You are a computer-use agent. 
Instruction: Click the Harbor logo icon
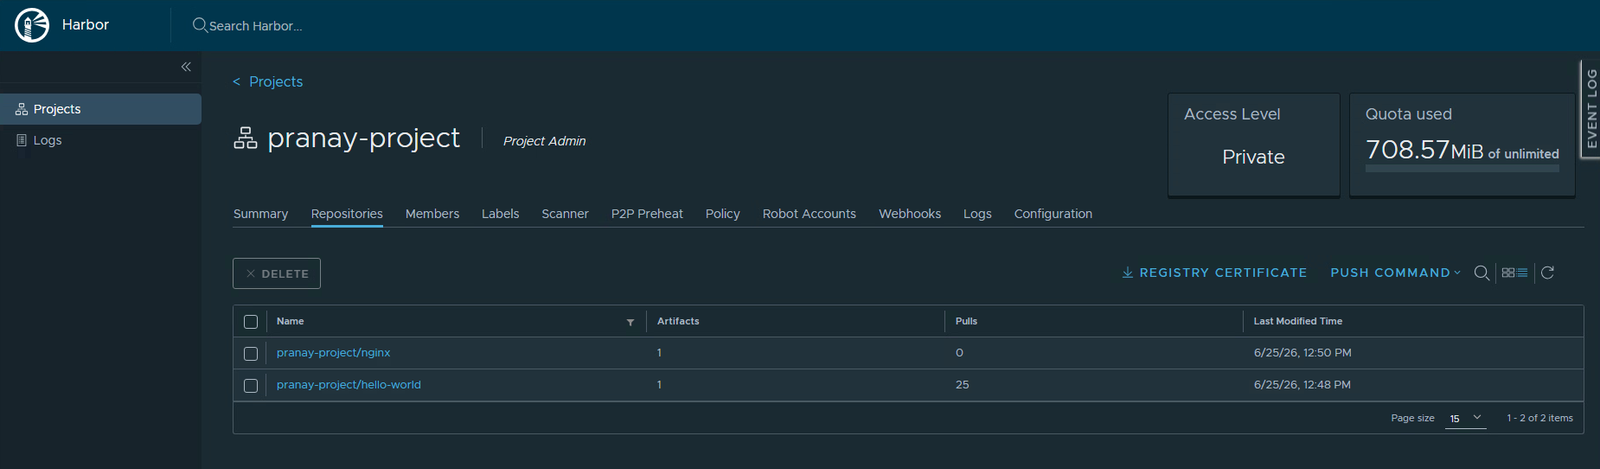[x=32, y=25]
